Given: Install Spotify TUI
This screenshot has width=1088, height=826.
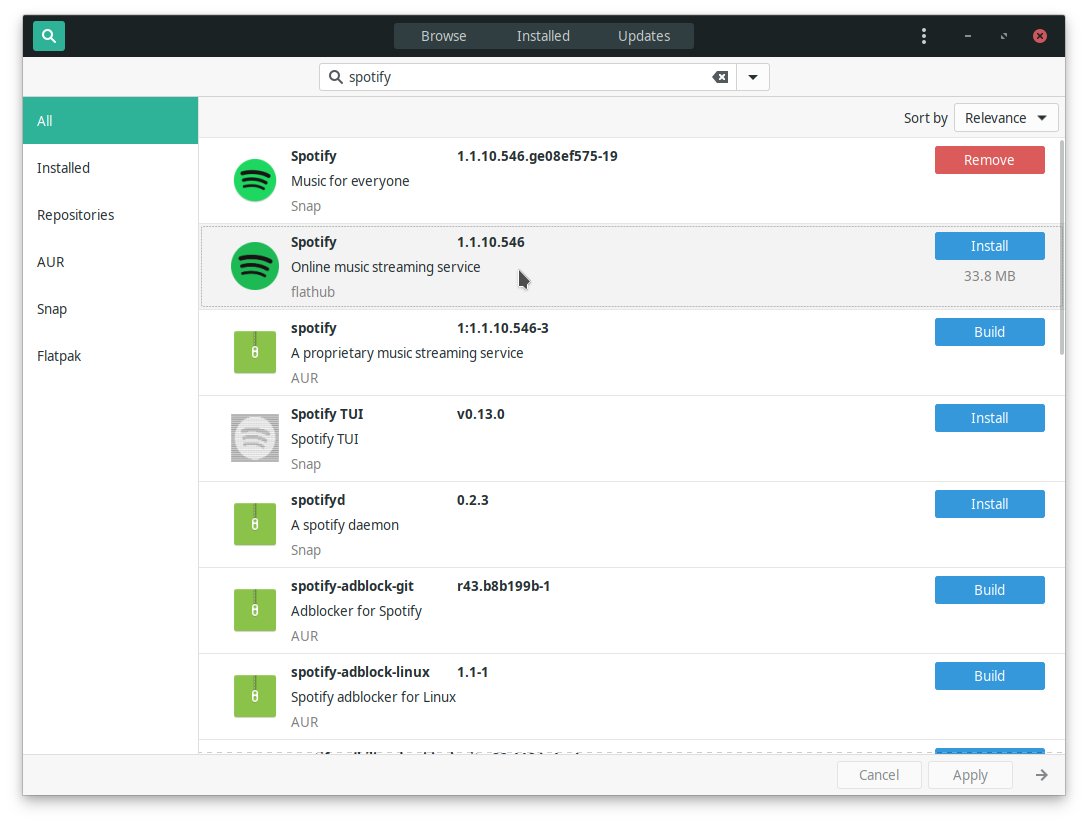Looking at the screenshot, I should (x=989, y=418).
